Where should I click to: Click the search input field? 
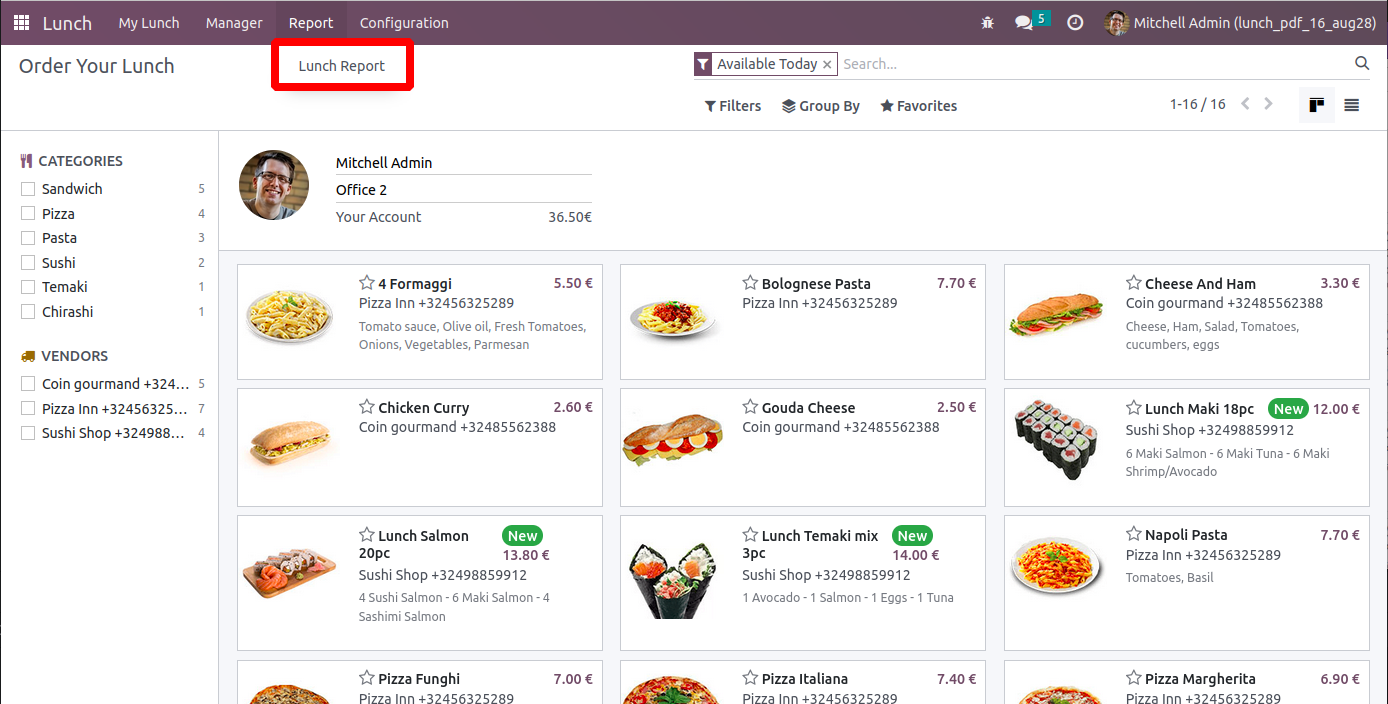pyautogui.click(x=1094, y=64)
